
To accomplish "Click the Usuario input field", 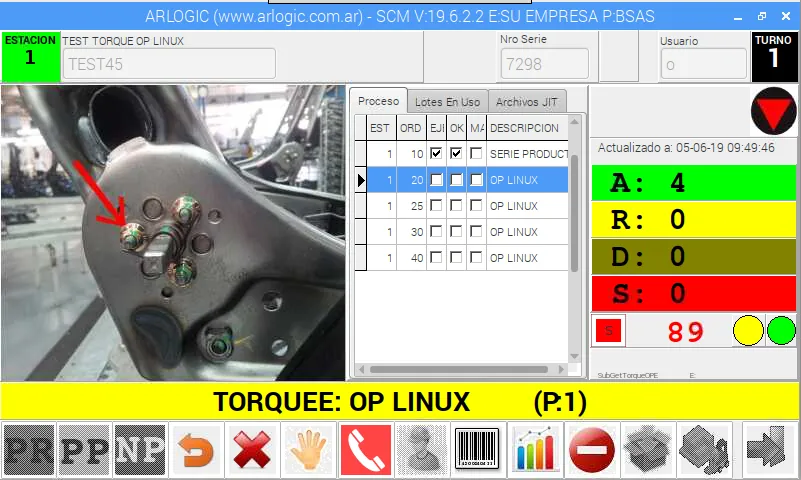I will coord(703,64).
